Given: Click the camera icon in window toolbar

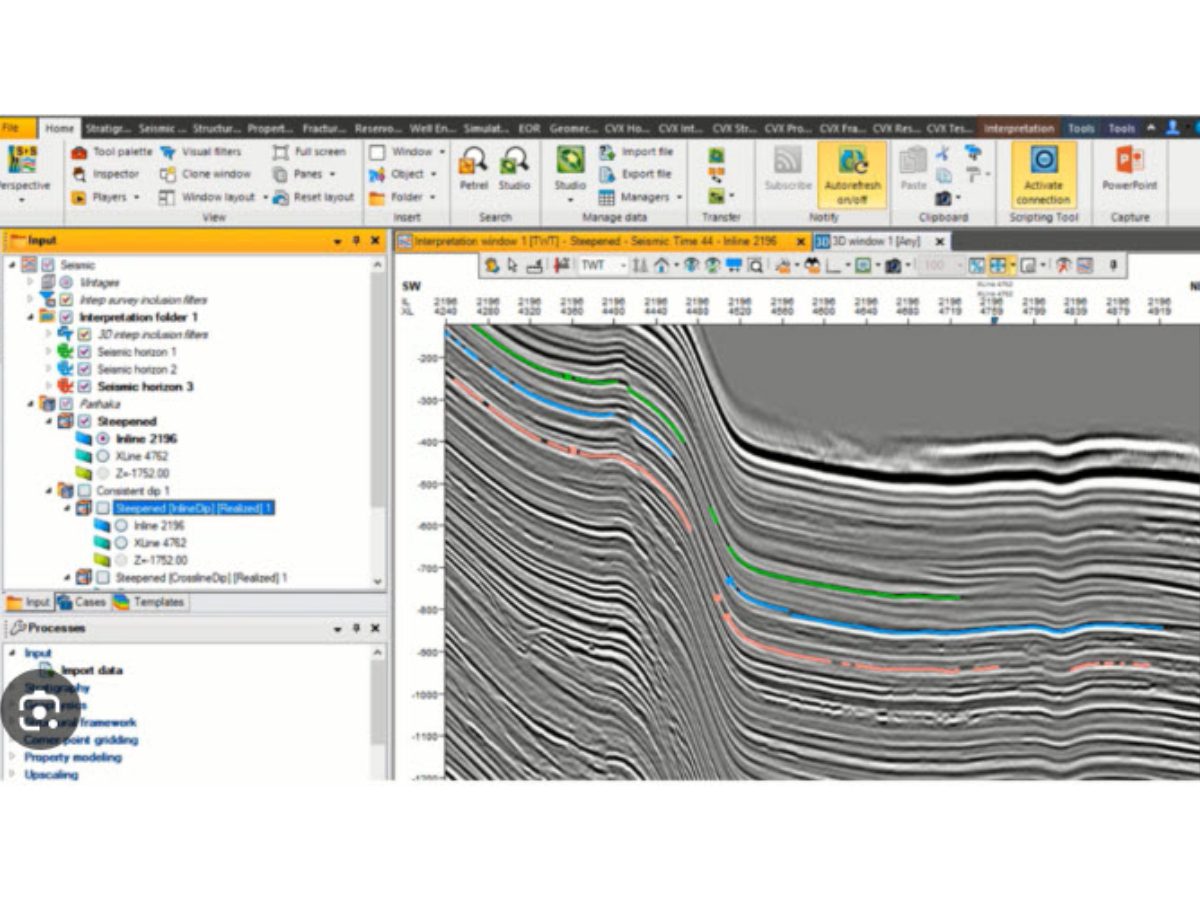Looking at the screenshot, I should 891,266.
